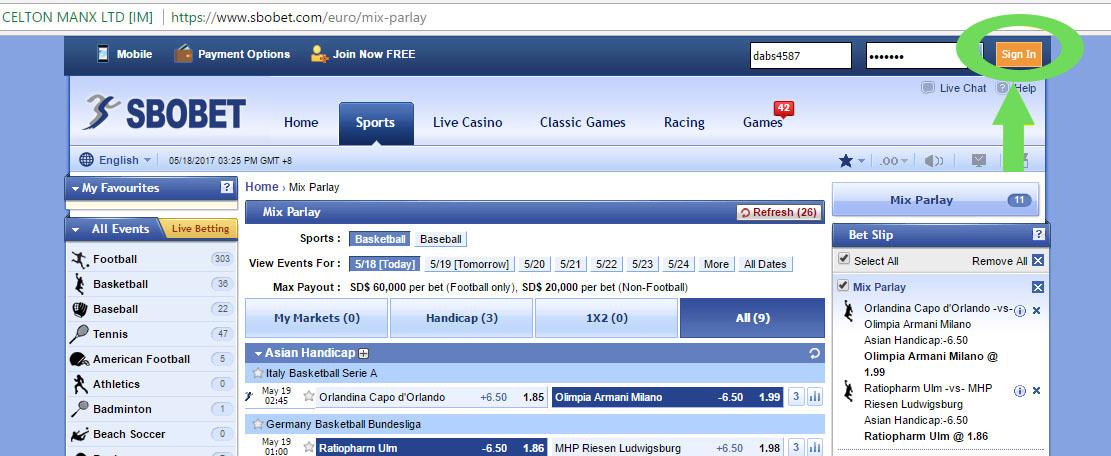1111x456 pixels.
Task: Click the Baseball glove icon
Action: tap(80, 309)
